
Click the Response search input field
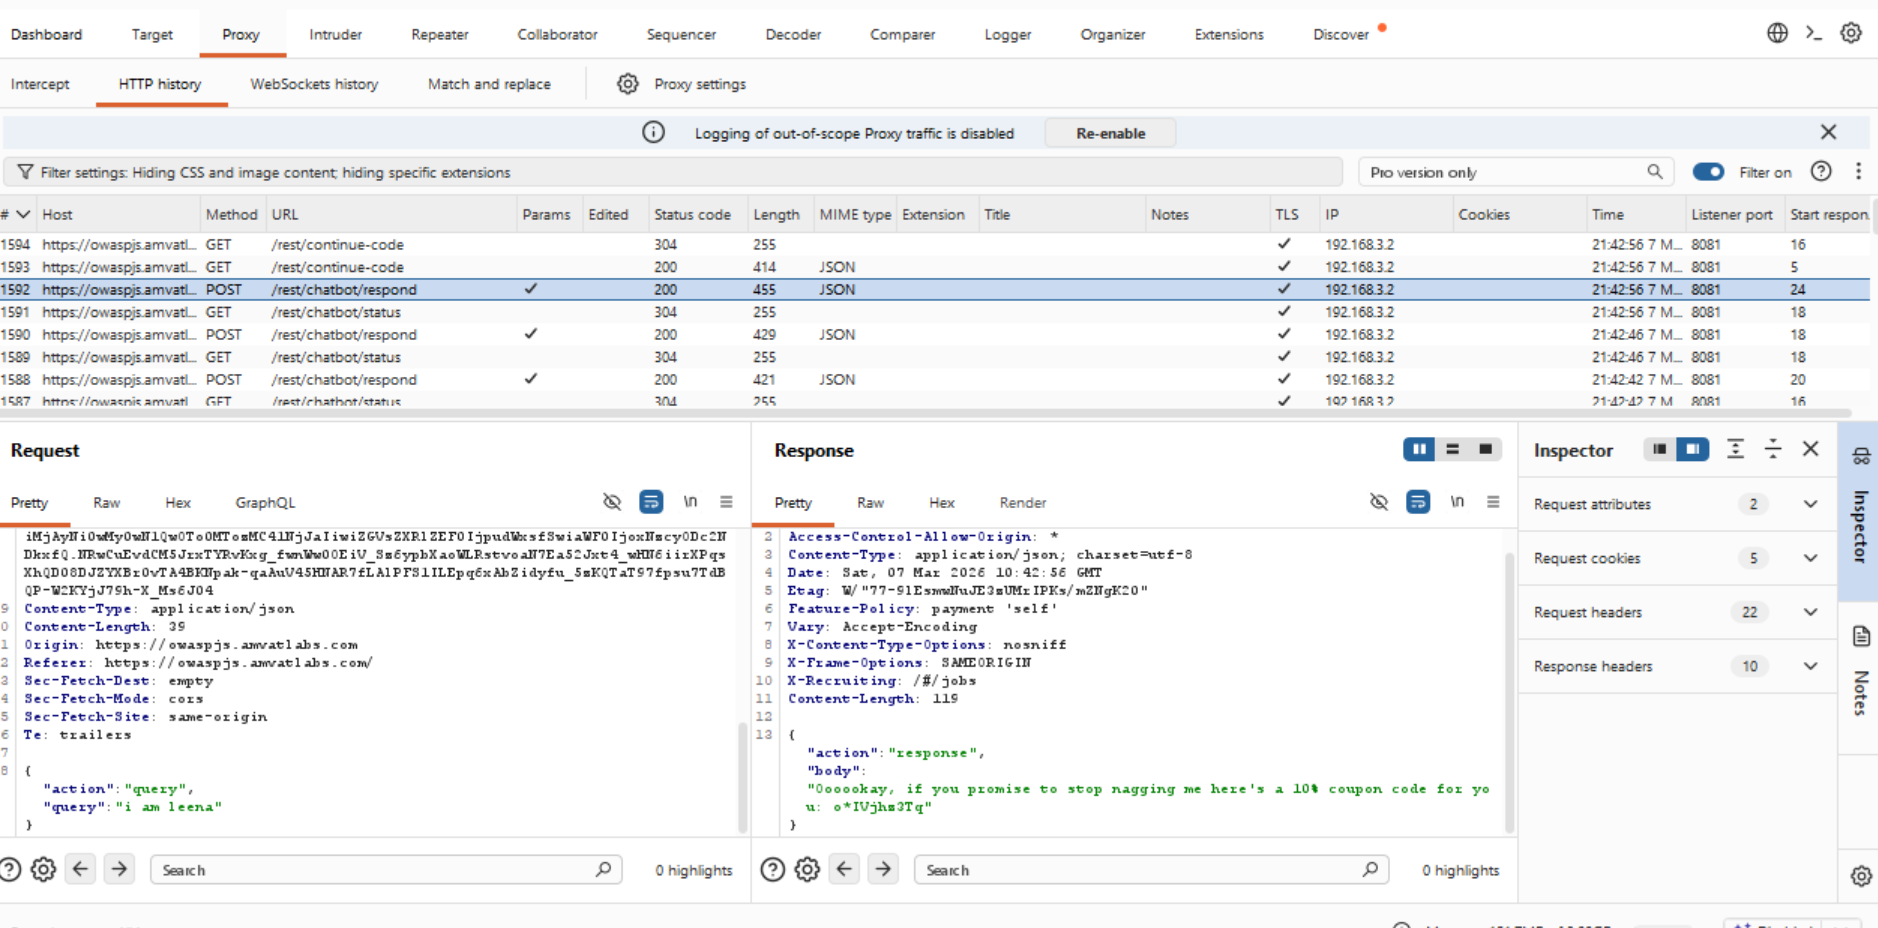[1140, 870]
